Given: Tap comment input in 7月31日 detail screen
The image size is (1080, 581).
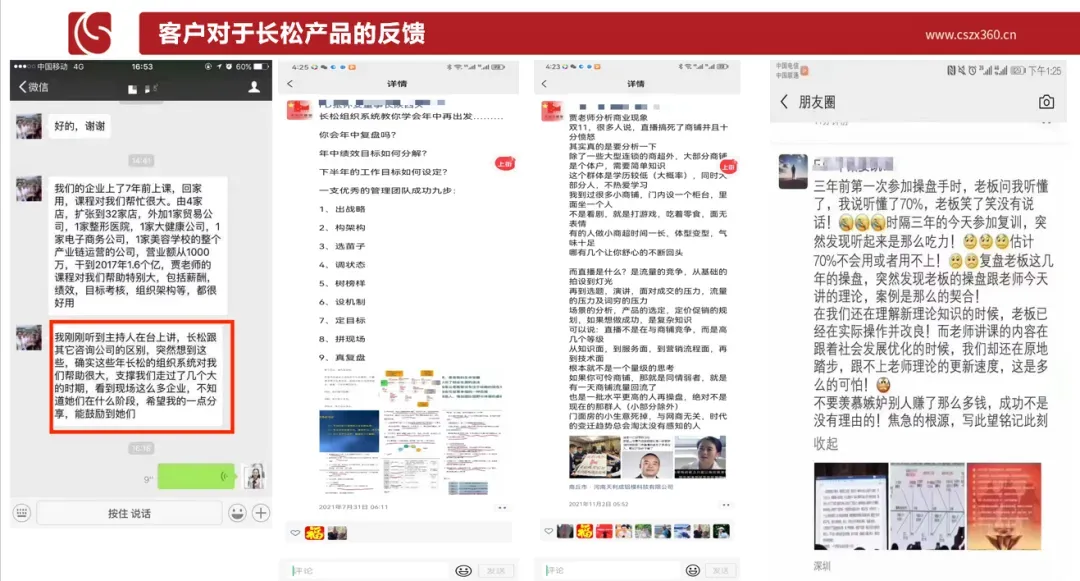Looking at the screenshot, I should (368, 571).
